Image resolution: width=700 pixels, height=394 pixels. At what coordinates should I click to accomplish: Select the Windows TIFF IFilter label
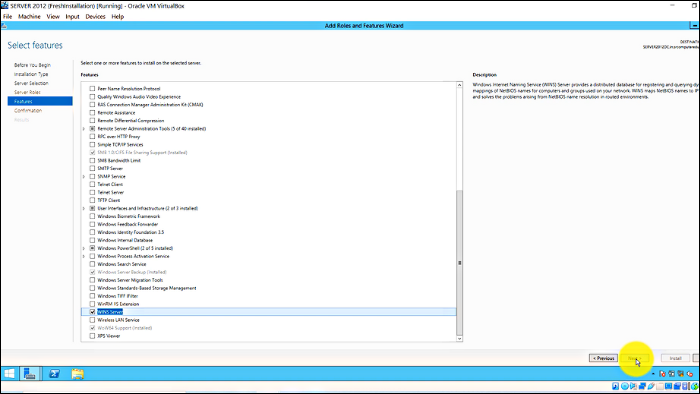coord(117,296)
